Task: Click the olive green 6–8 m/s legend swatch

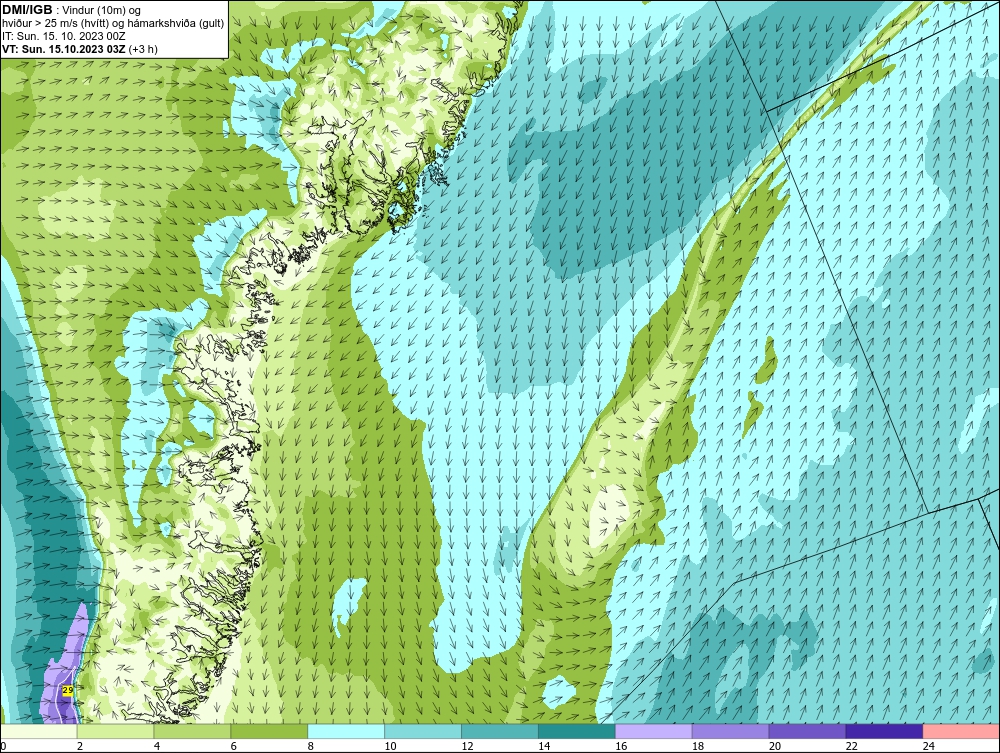Action: pyautogui.click(x=269, y=731)
